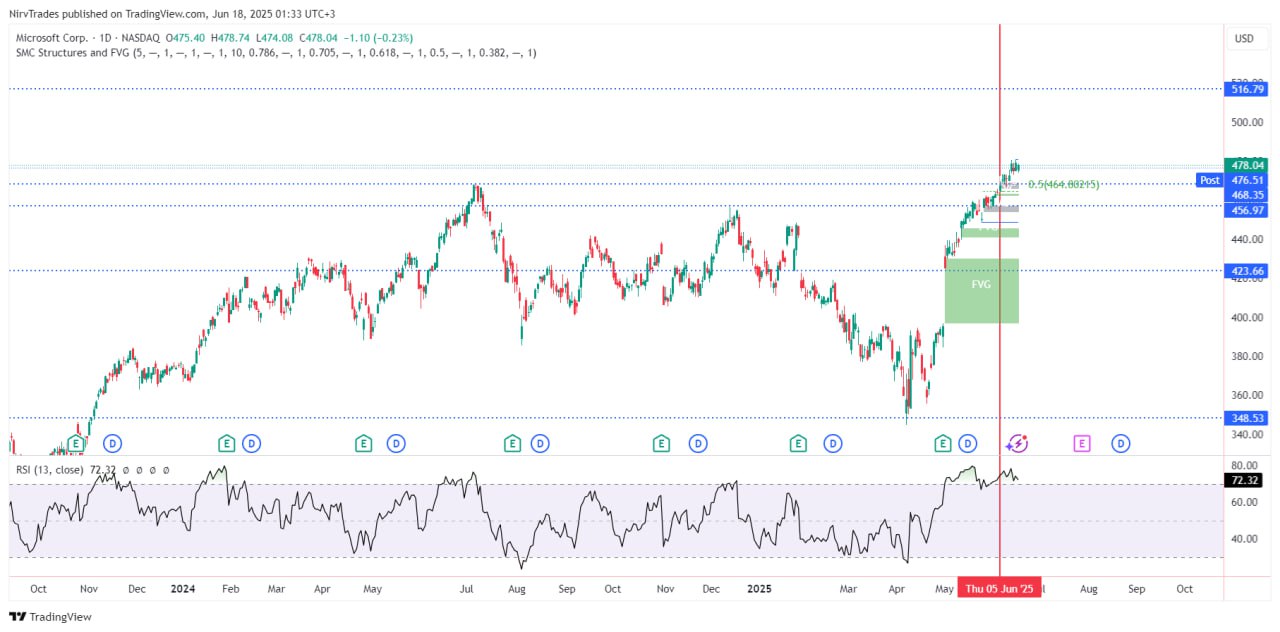Click the purple upcoming earnings E marker
Viewport: 1280px width, 632px height.
point(1081,443)
